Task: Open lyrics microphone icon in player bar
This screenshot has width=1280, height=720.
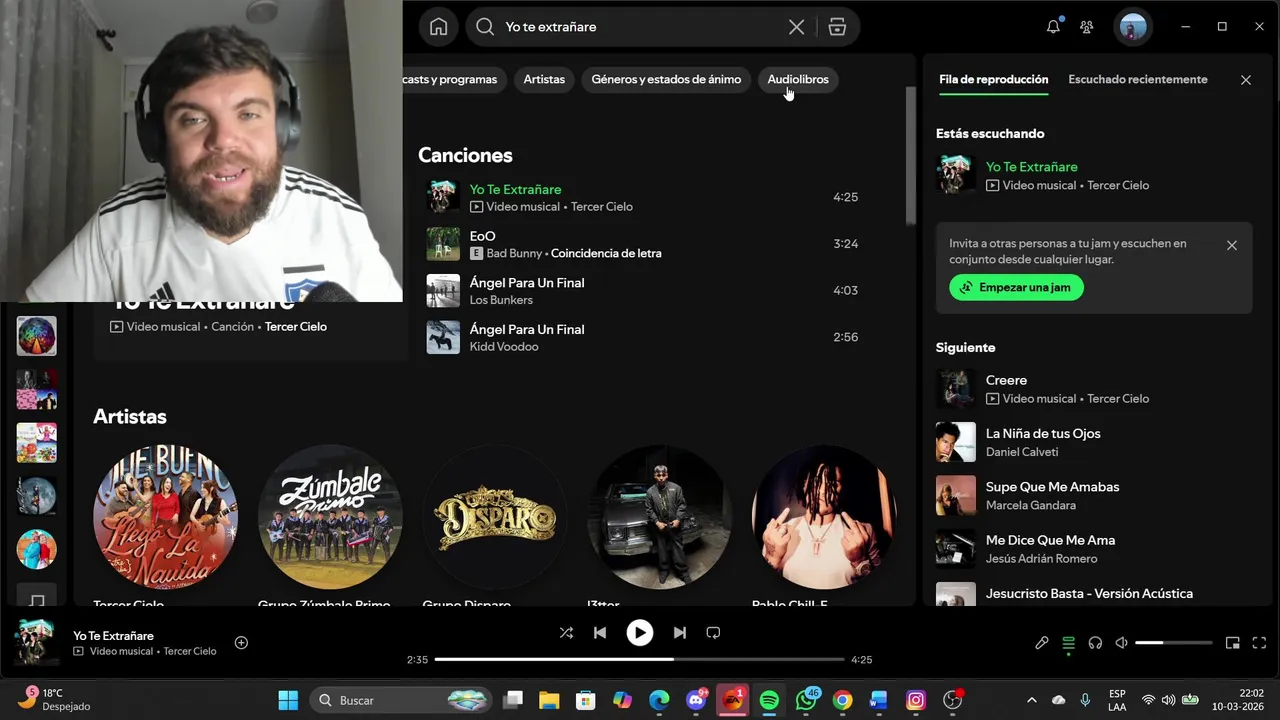Action: [1041, 643]
